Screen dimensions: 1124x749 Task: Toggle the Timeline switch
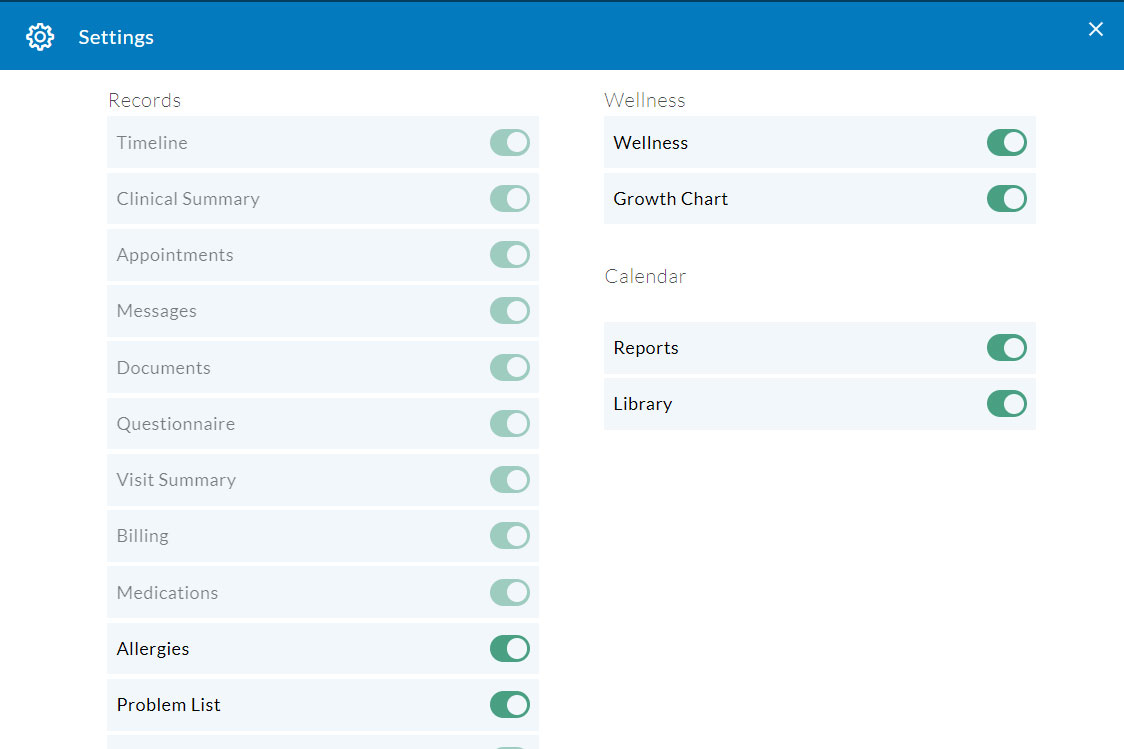tap(509, 143)
